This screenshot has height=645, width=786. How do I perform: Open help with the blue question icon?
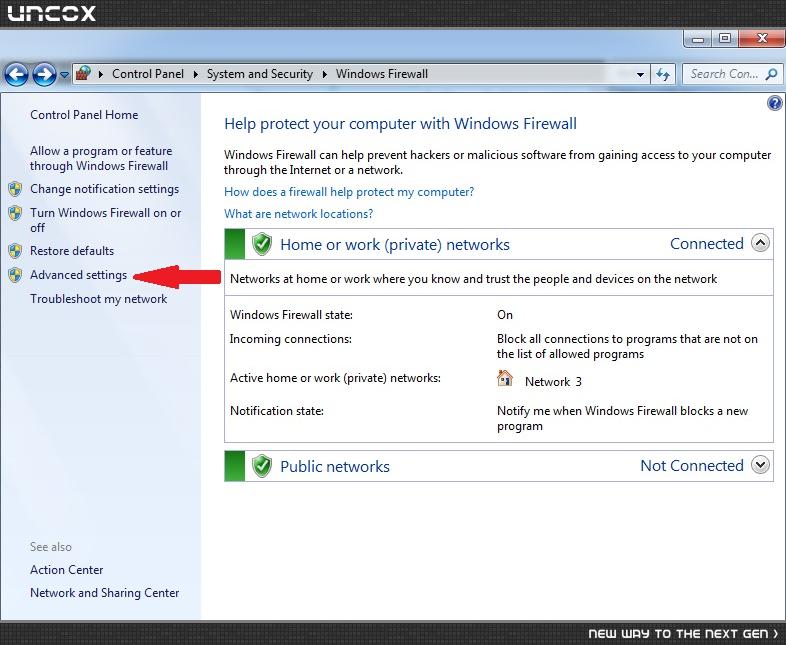(x=774, y=103)
